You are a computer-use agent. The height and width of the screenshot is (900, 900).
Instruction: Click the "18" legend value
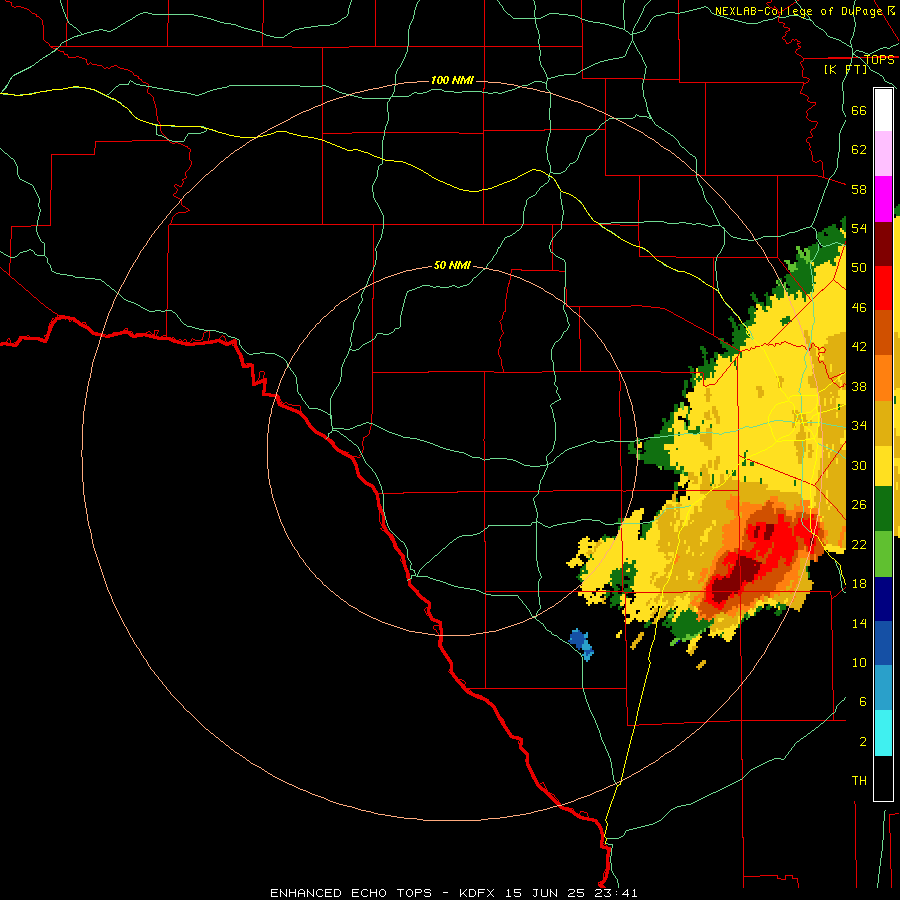(x=859, y=584)
